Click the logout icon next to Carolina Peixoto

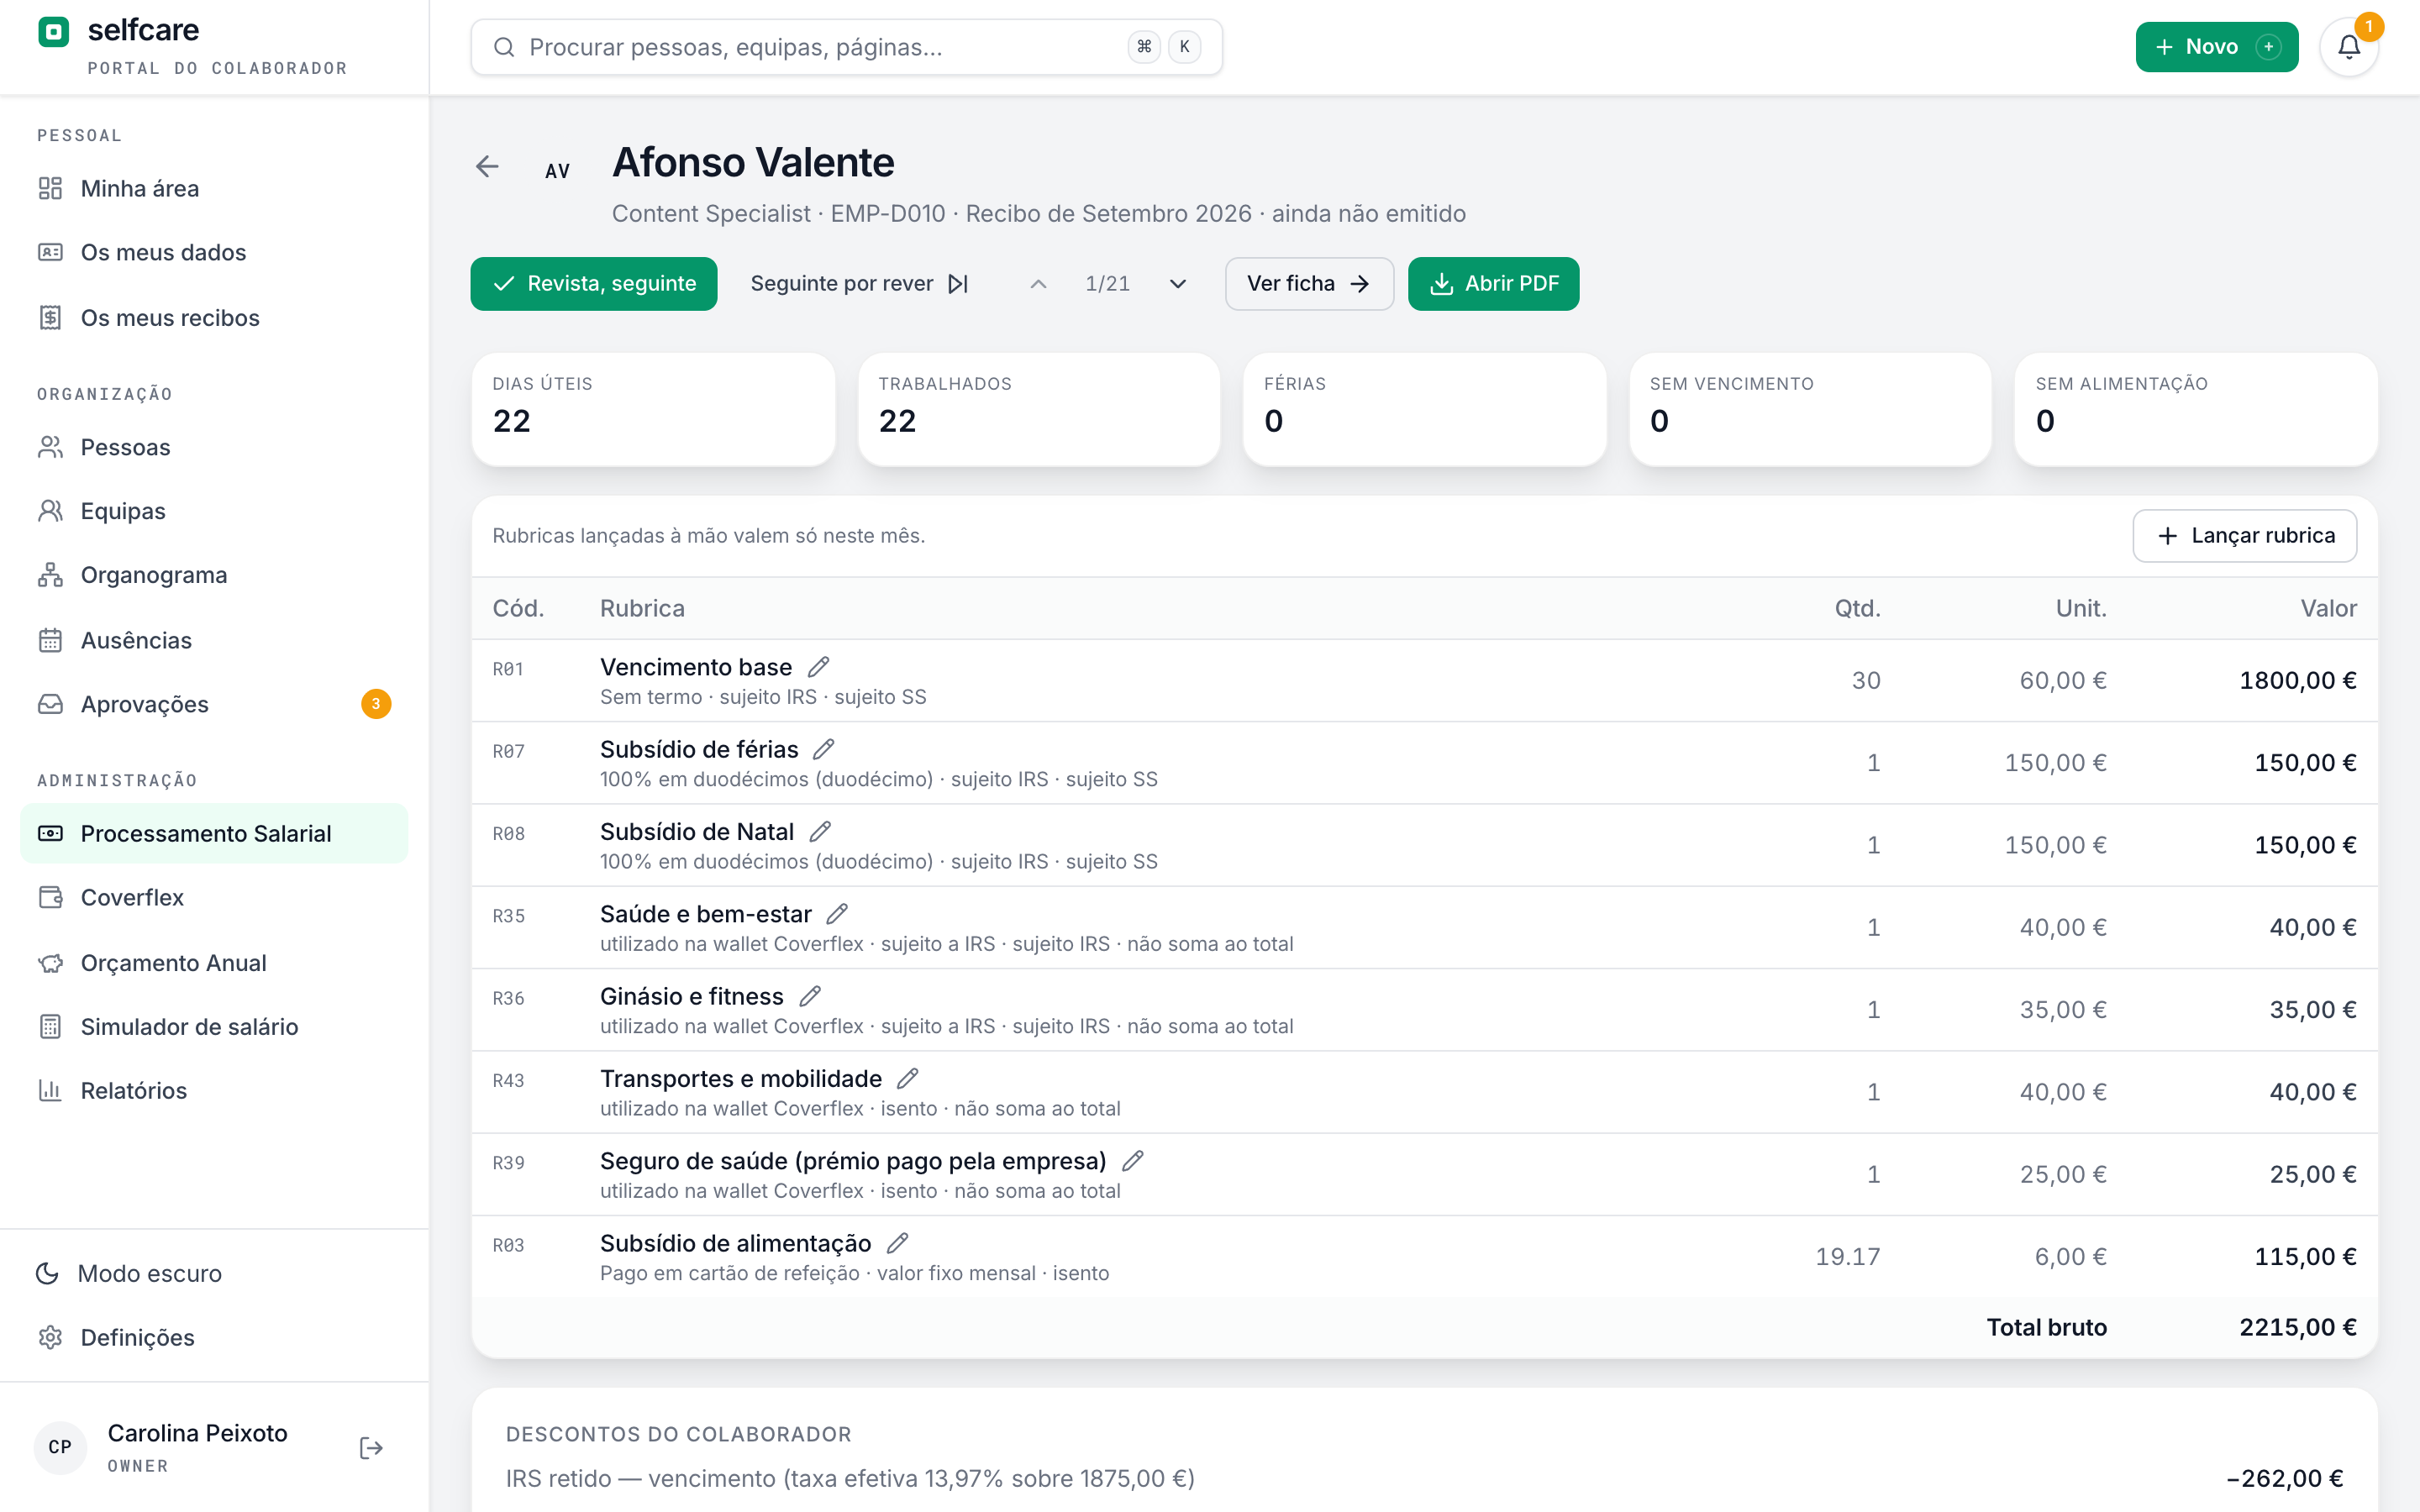pos(371,1448)
